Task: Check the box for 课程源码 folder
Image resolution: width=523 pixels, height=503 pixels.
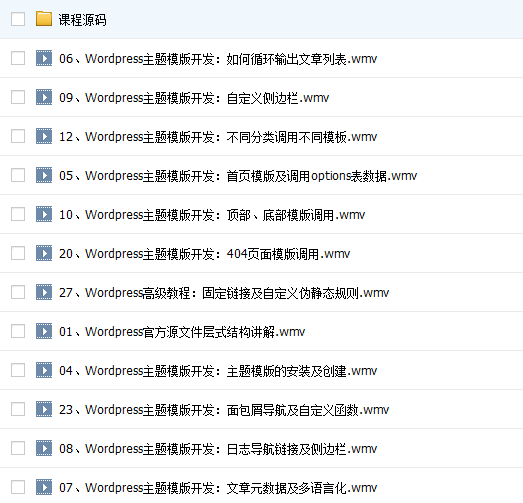Action: pyautogui.click(x=18, y=19)
